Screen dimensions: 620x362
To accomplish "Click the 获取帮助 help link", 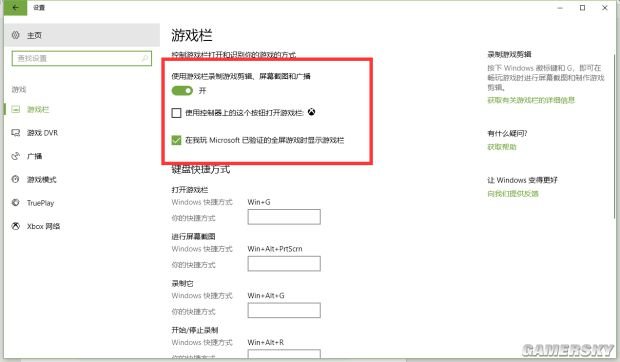I will coord(502,147).
